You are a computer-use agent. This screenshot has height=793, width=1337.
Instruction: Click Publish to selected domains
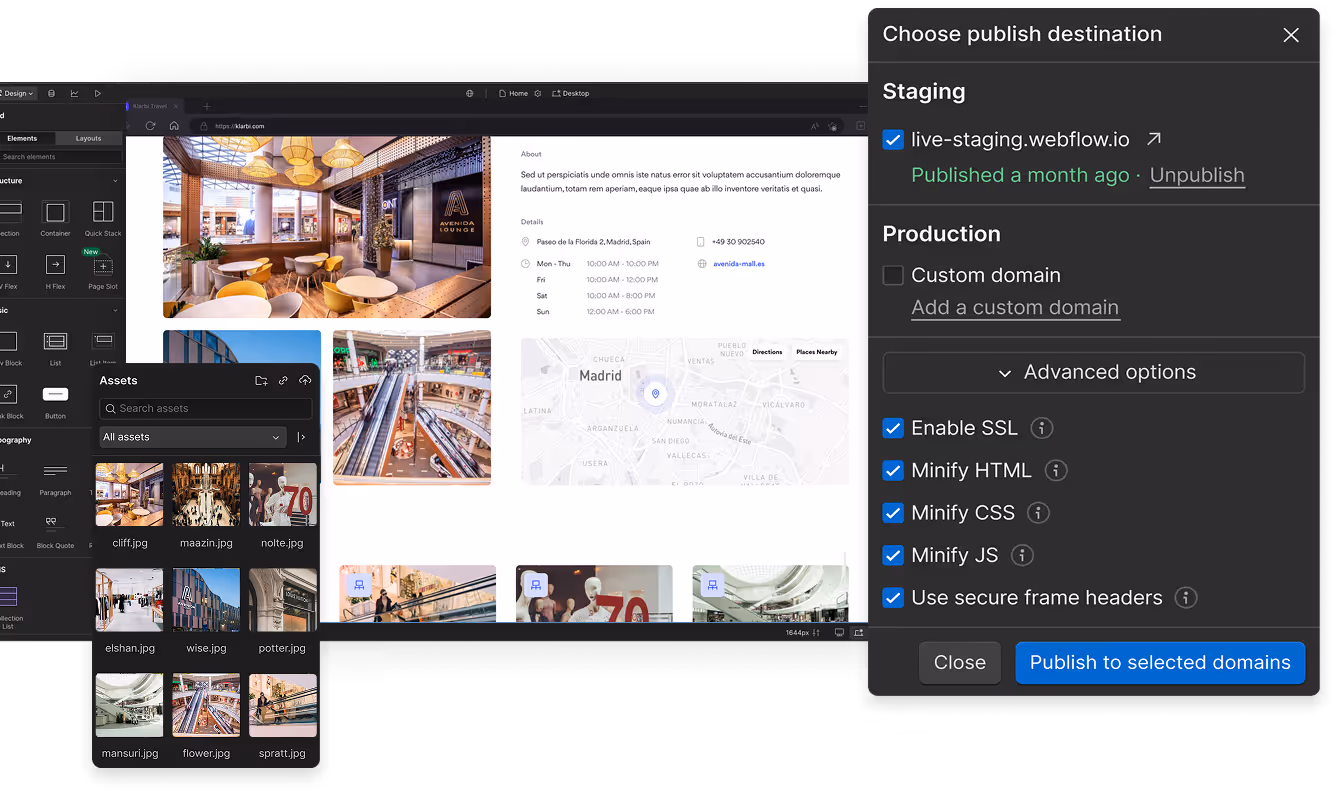coord(1160,663)
